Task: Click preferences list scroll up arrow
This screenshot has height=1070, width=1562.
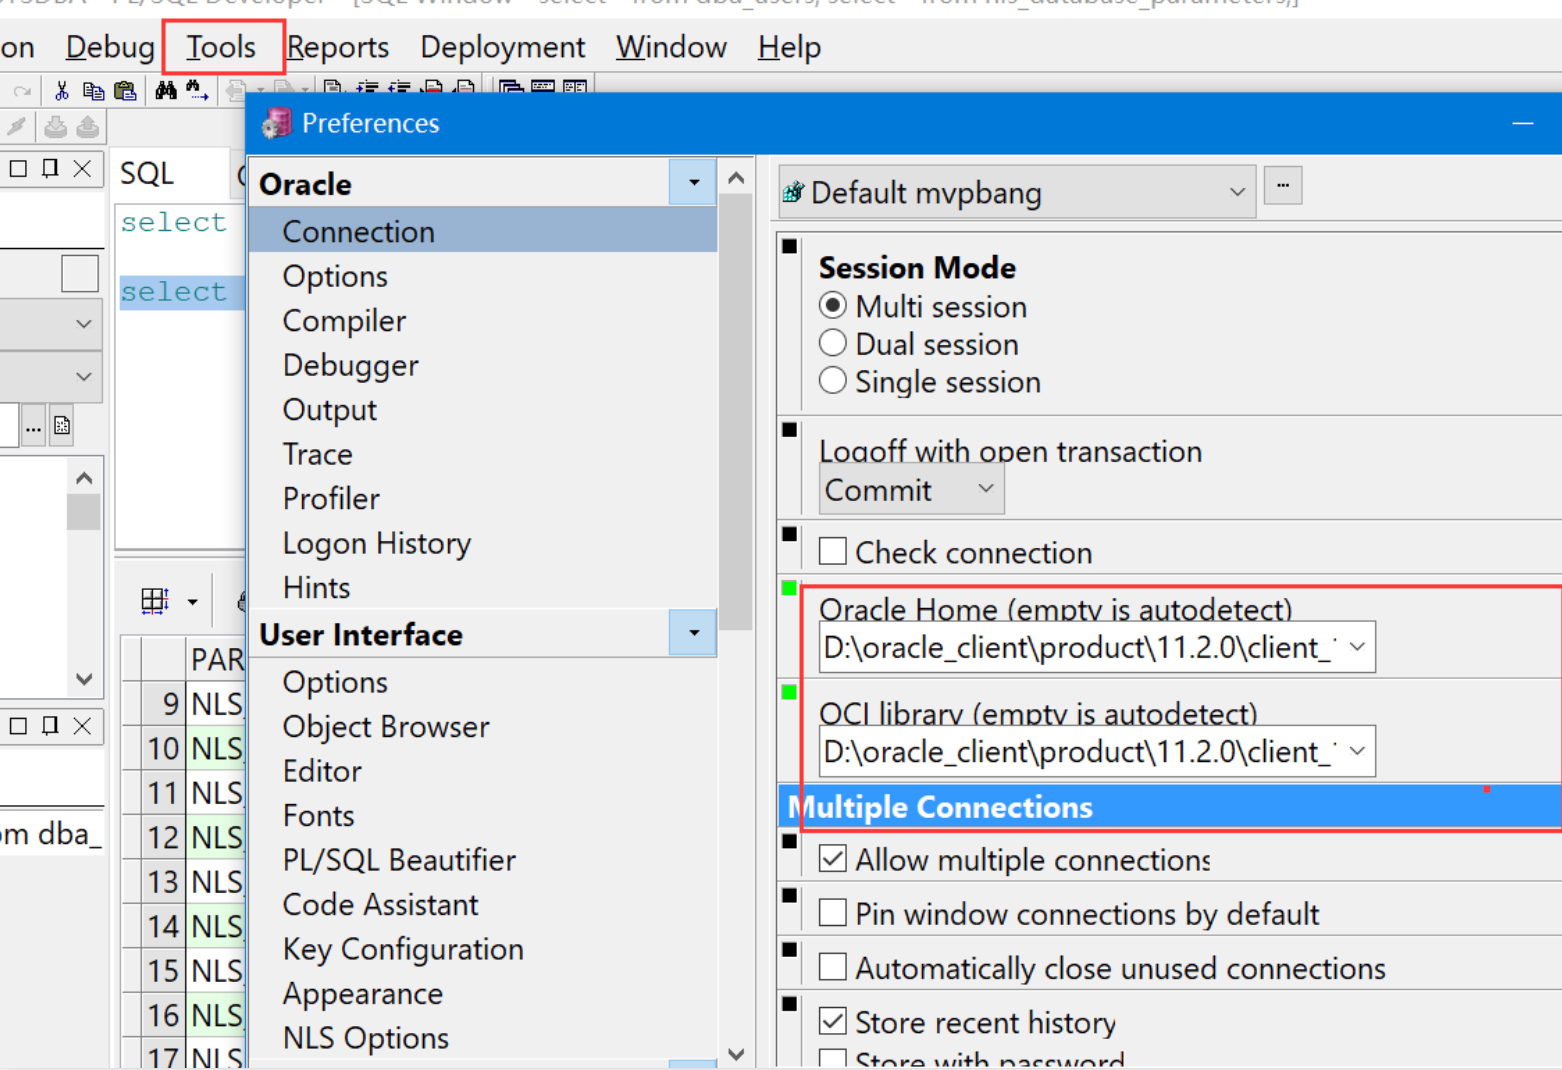Action: pyautogui.click(x=736, y=178)
